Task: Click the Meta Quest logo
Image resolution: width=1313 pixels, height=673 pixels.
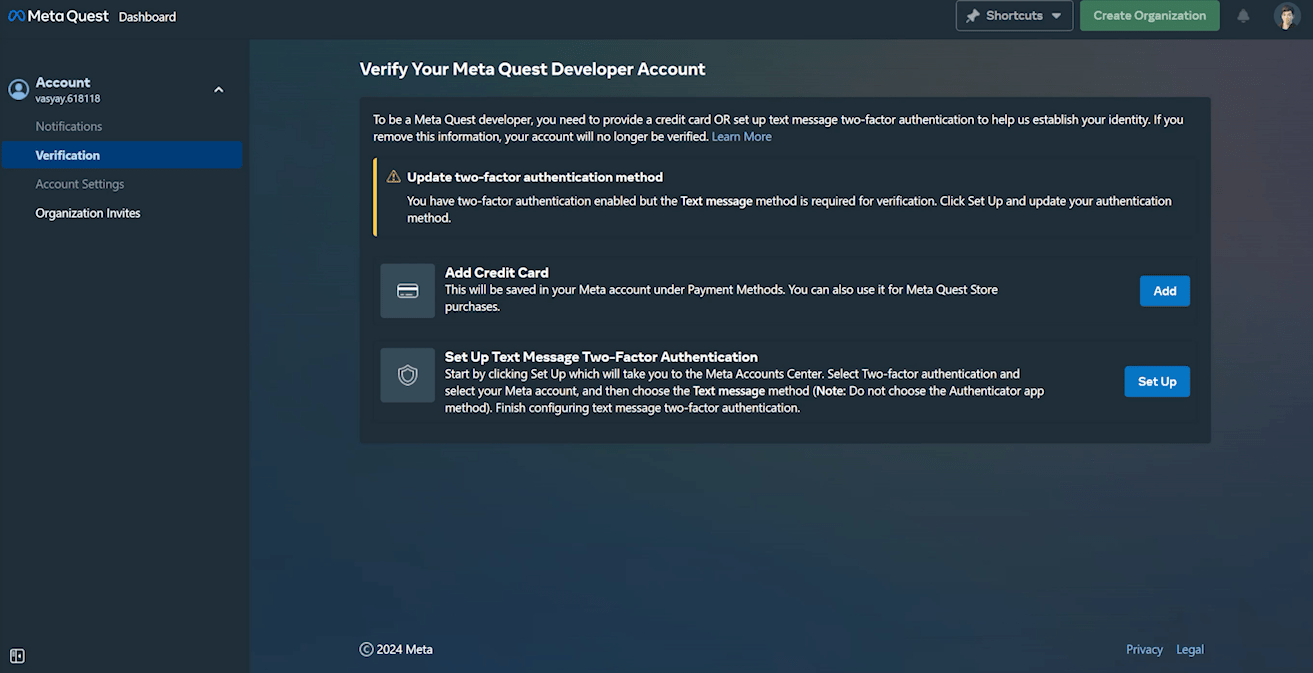Action: (59, 16)
